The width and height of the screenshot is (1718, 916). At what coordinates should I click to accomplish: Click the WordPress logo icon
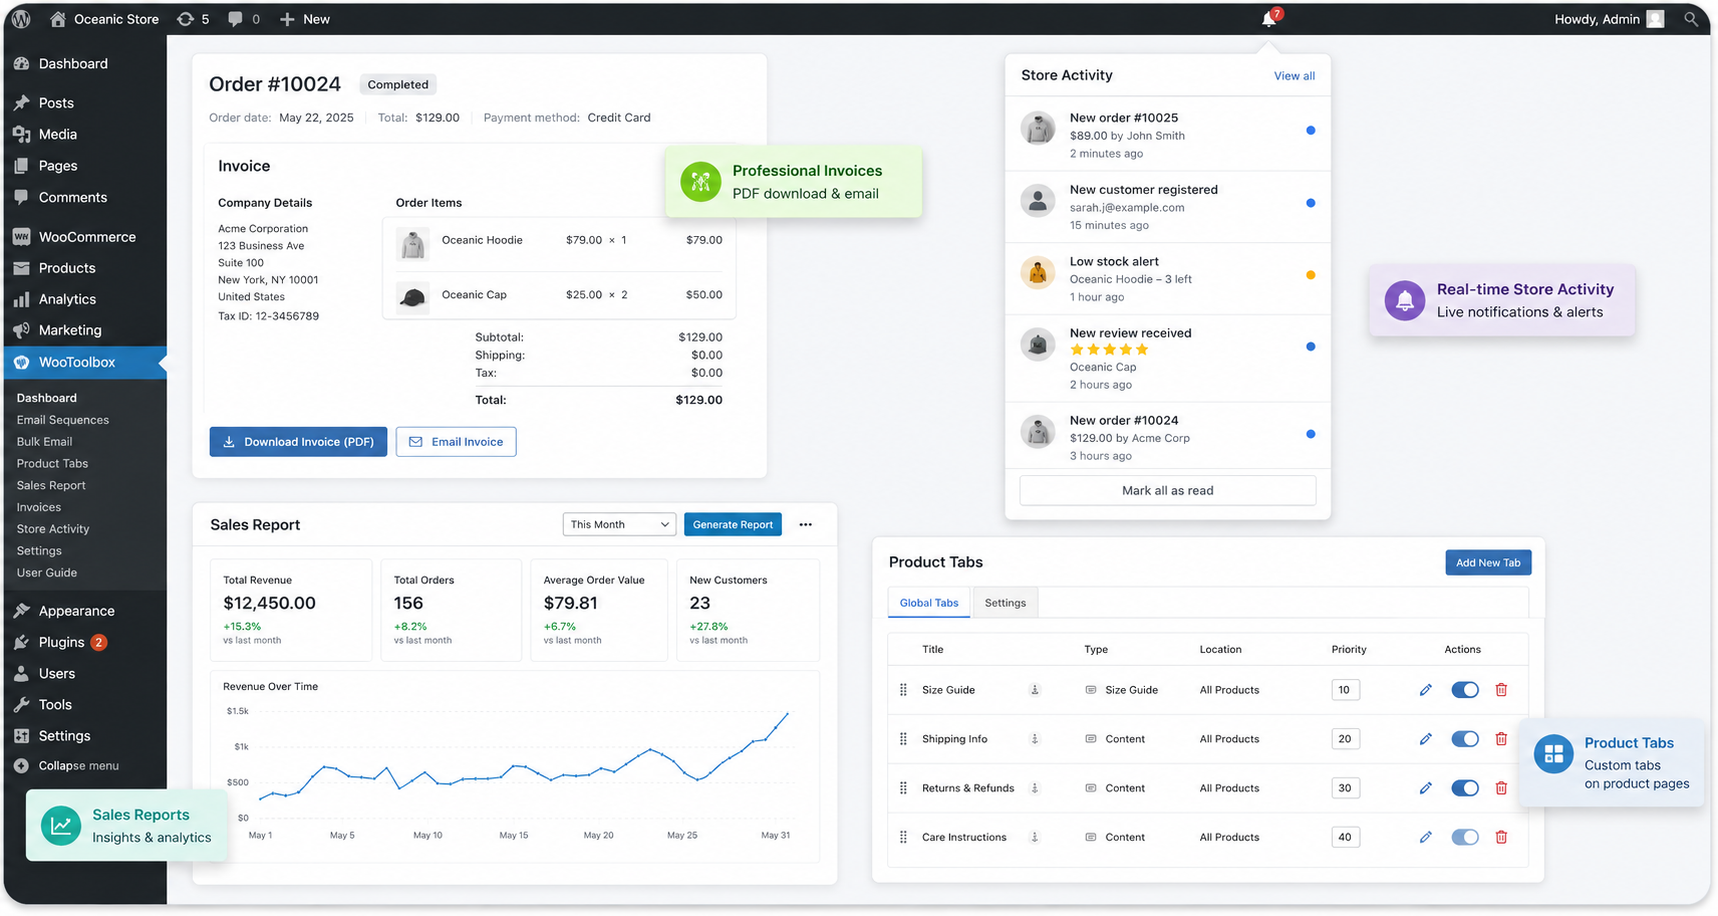click(x=21, y=19)
